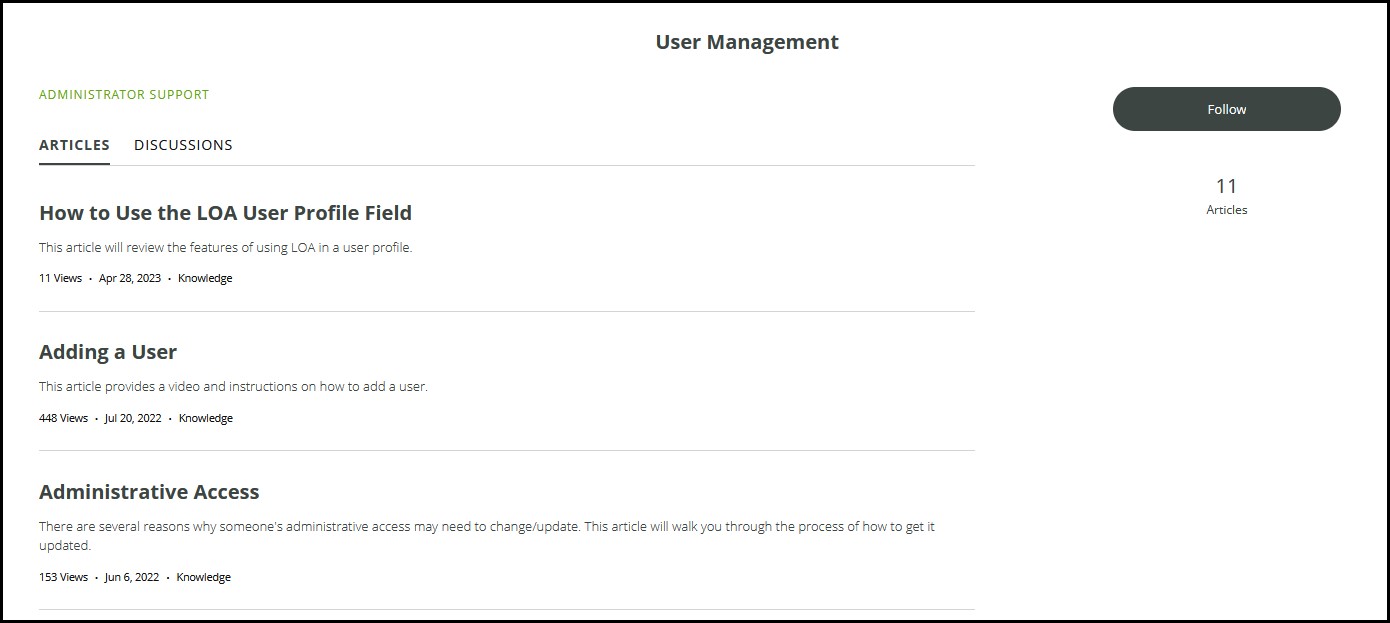Click the Knowledge label under Adding a User
The image size is (1390, 623).
point(205,418)
